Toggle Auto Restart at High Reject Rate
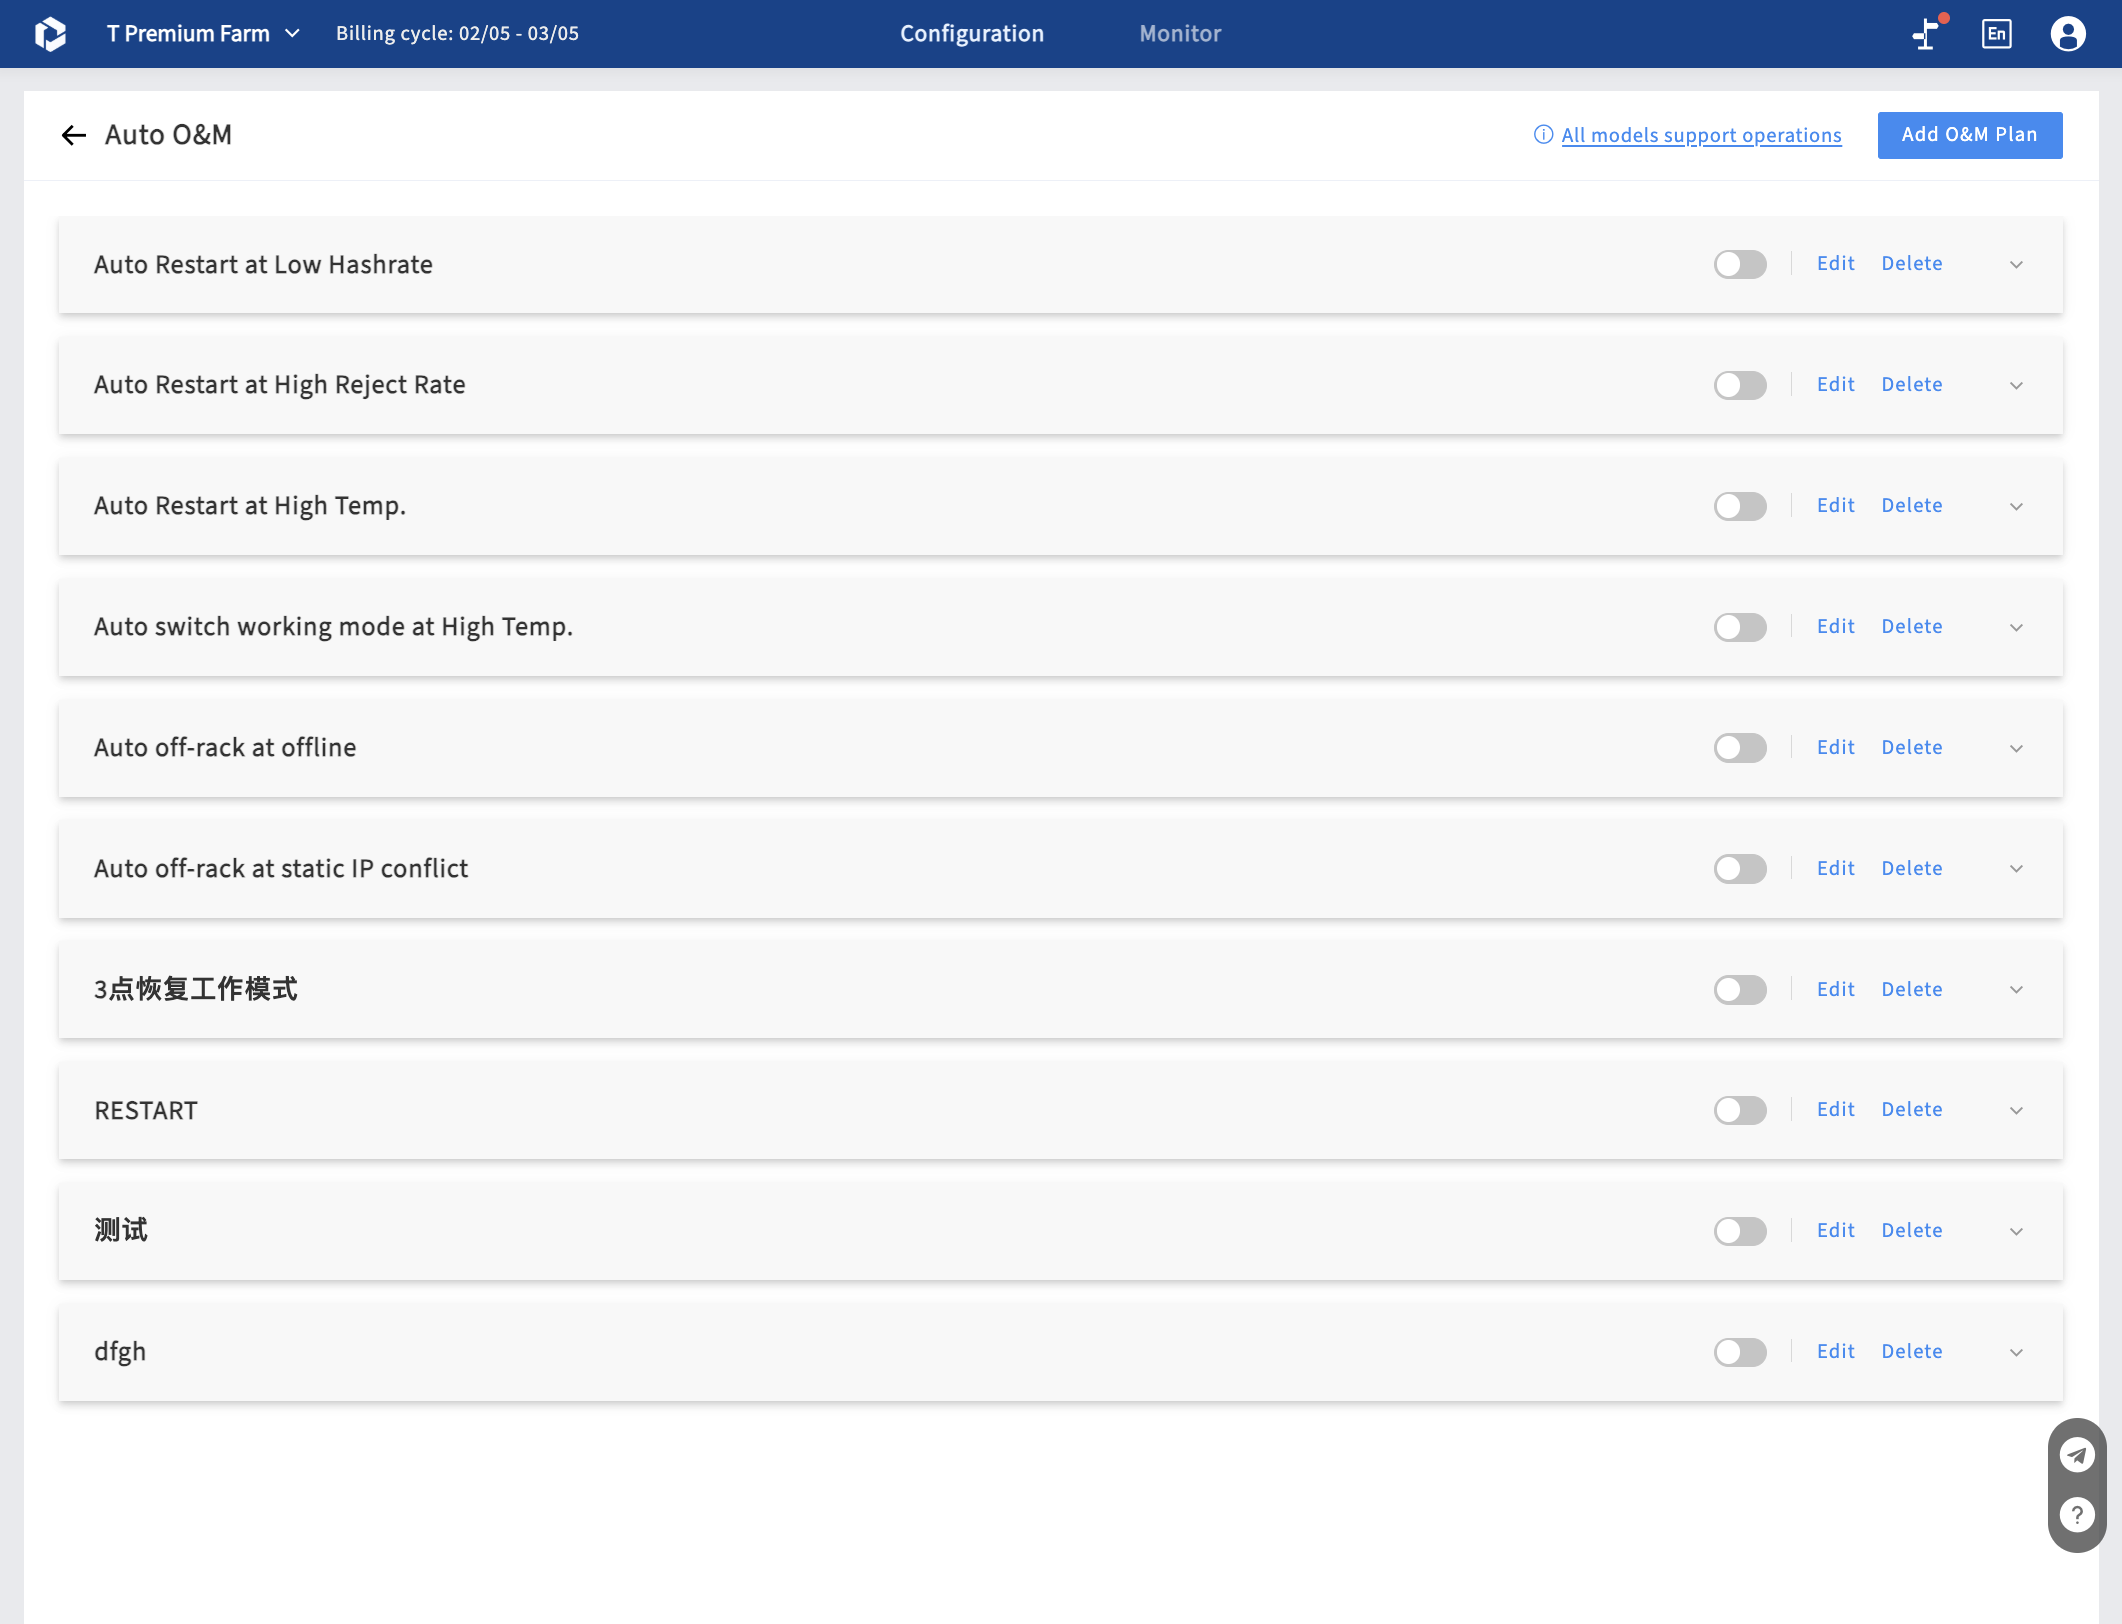The image size is (2122, 1624). coord(1740,385)
